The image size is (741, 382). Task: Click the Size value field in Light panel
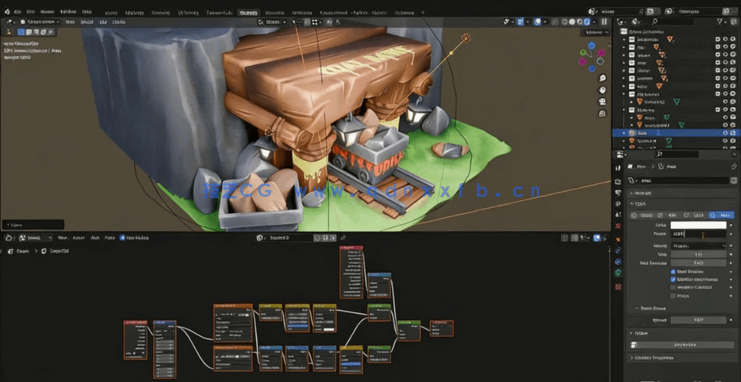[698, 254]
